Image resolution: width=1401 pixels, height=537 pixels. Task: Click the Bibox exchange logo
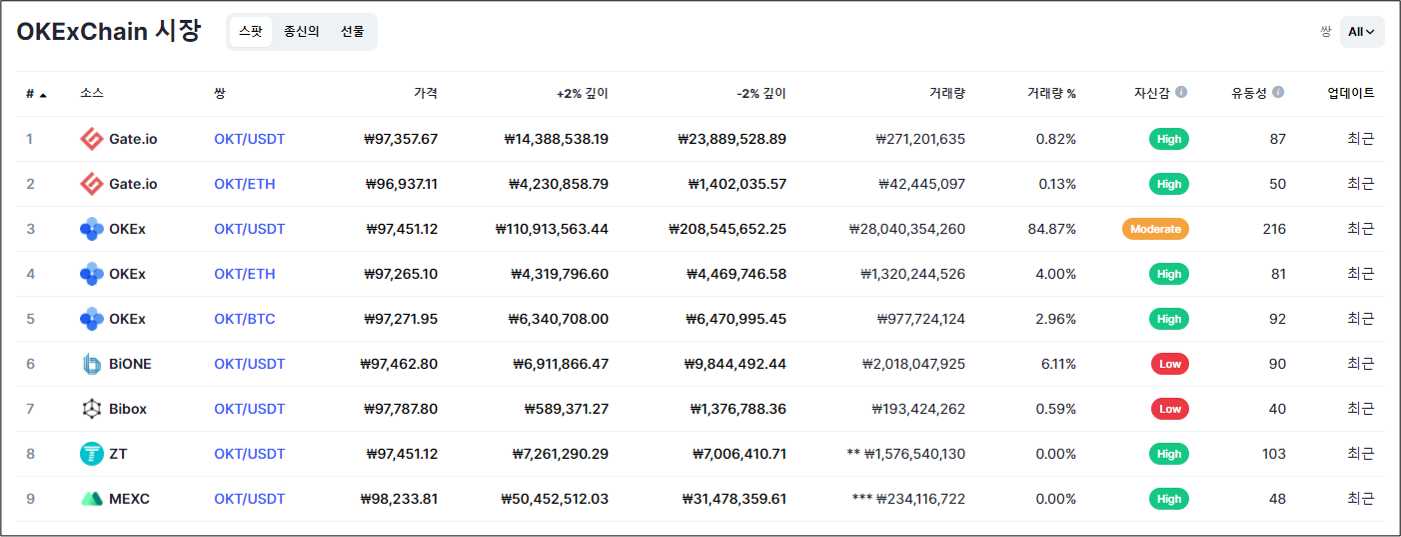point(92,409)
